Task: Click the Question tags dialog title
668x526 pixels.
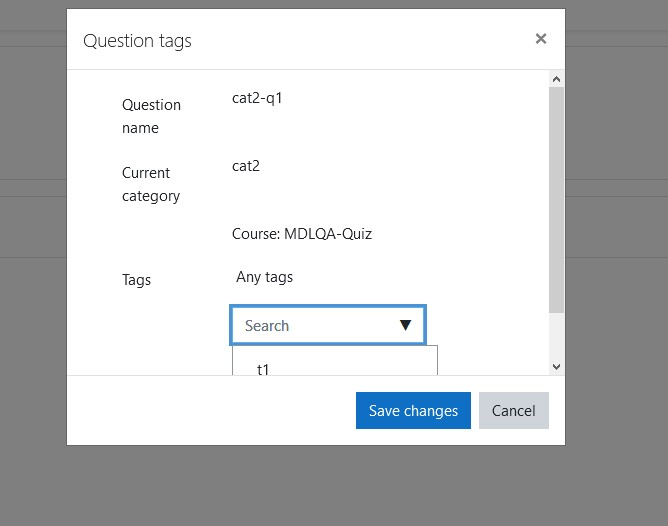Action: click(137, 41)
